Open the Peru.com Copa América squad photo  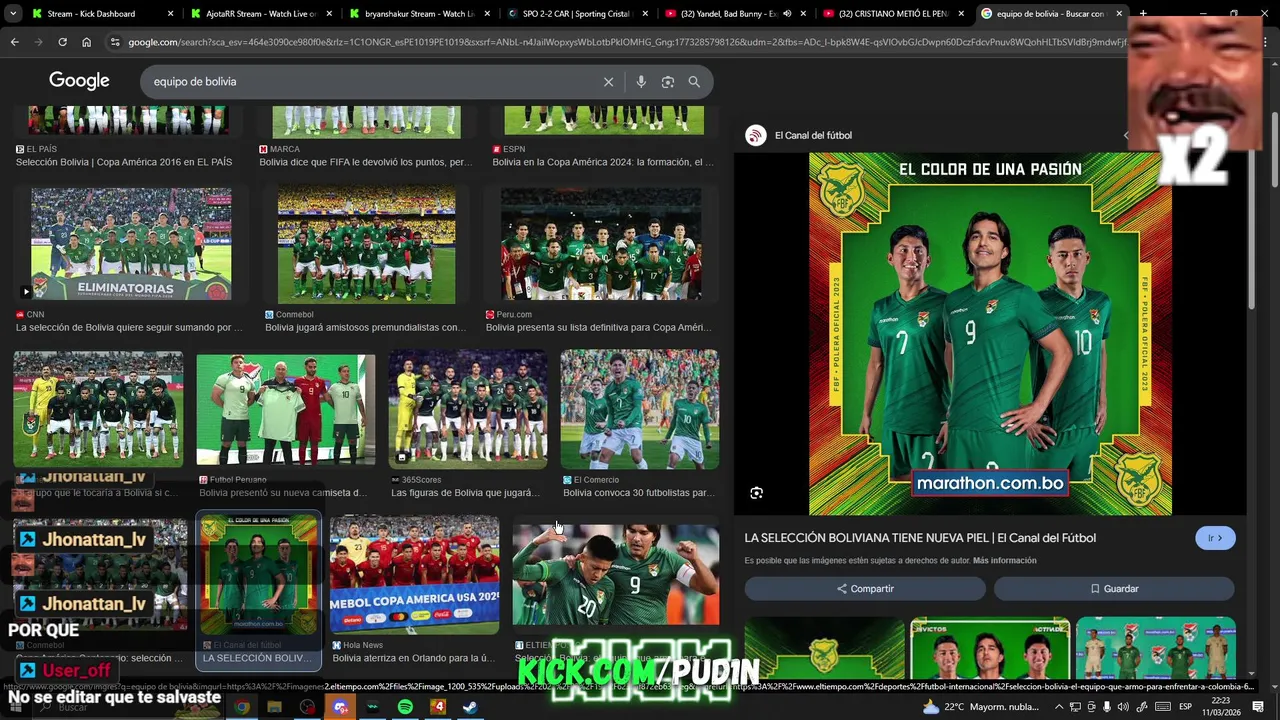tap(601, 245)
